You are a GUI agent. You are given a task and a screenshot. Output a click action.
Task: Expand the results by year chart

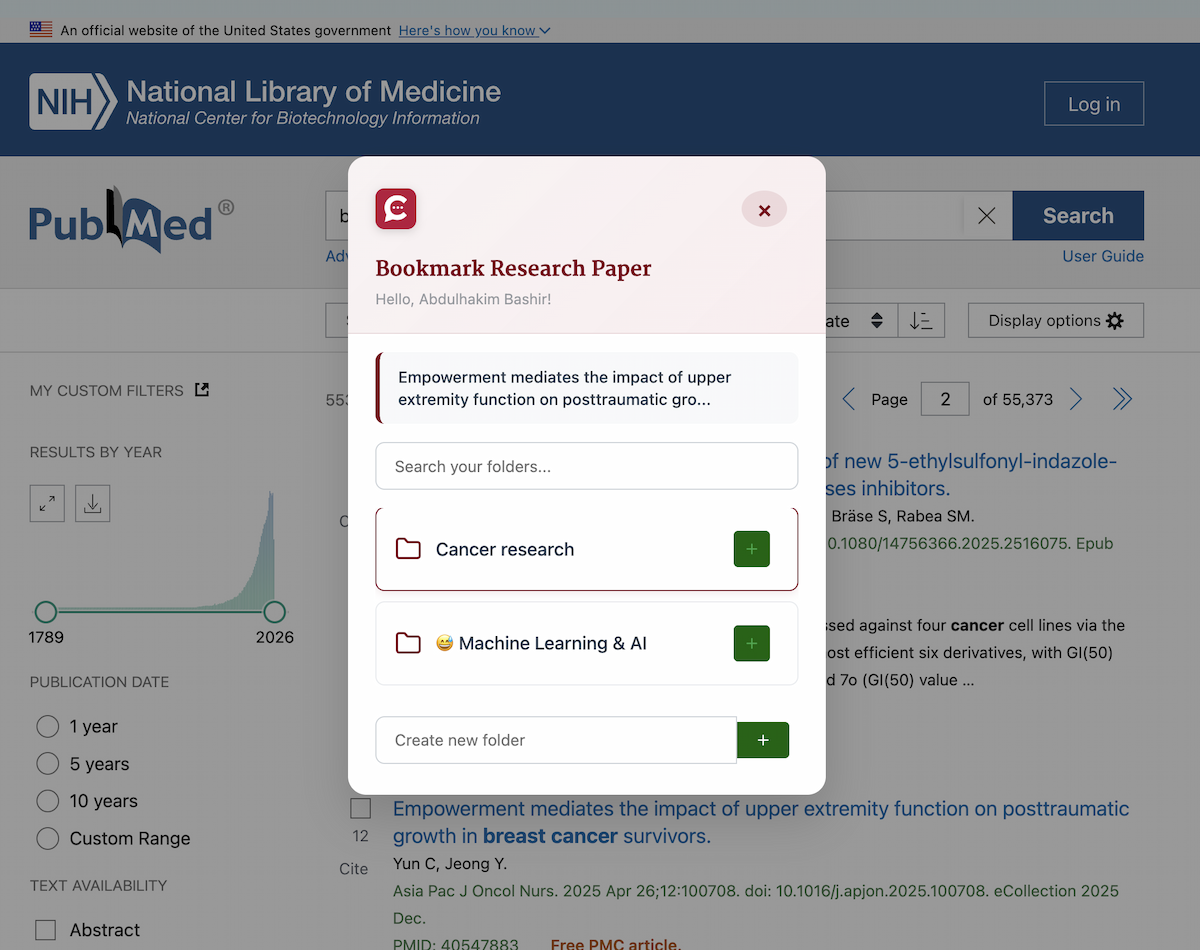(x=47, y=504)
